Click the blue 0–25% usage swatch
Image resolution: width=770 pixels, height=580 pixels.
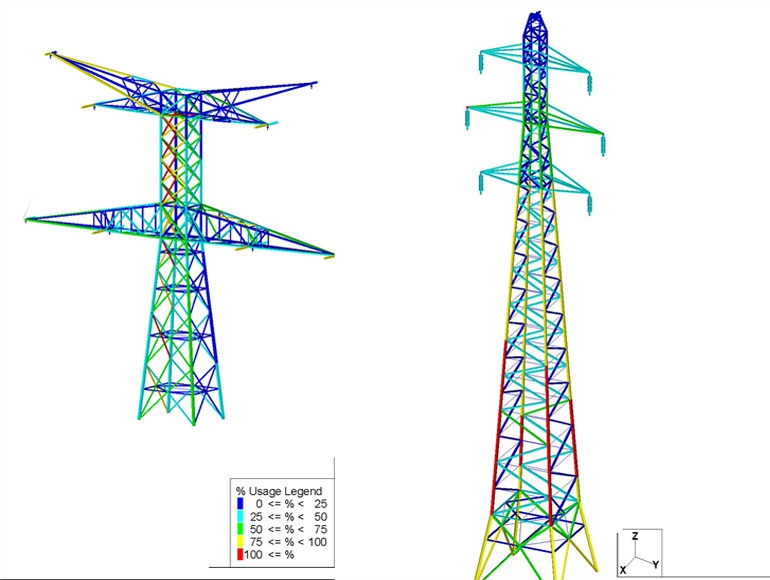coord(240,504)
